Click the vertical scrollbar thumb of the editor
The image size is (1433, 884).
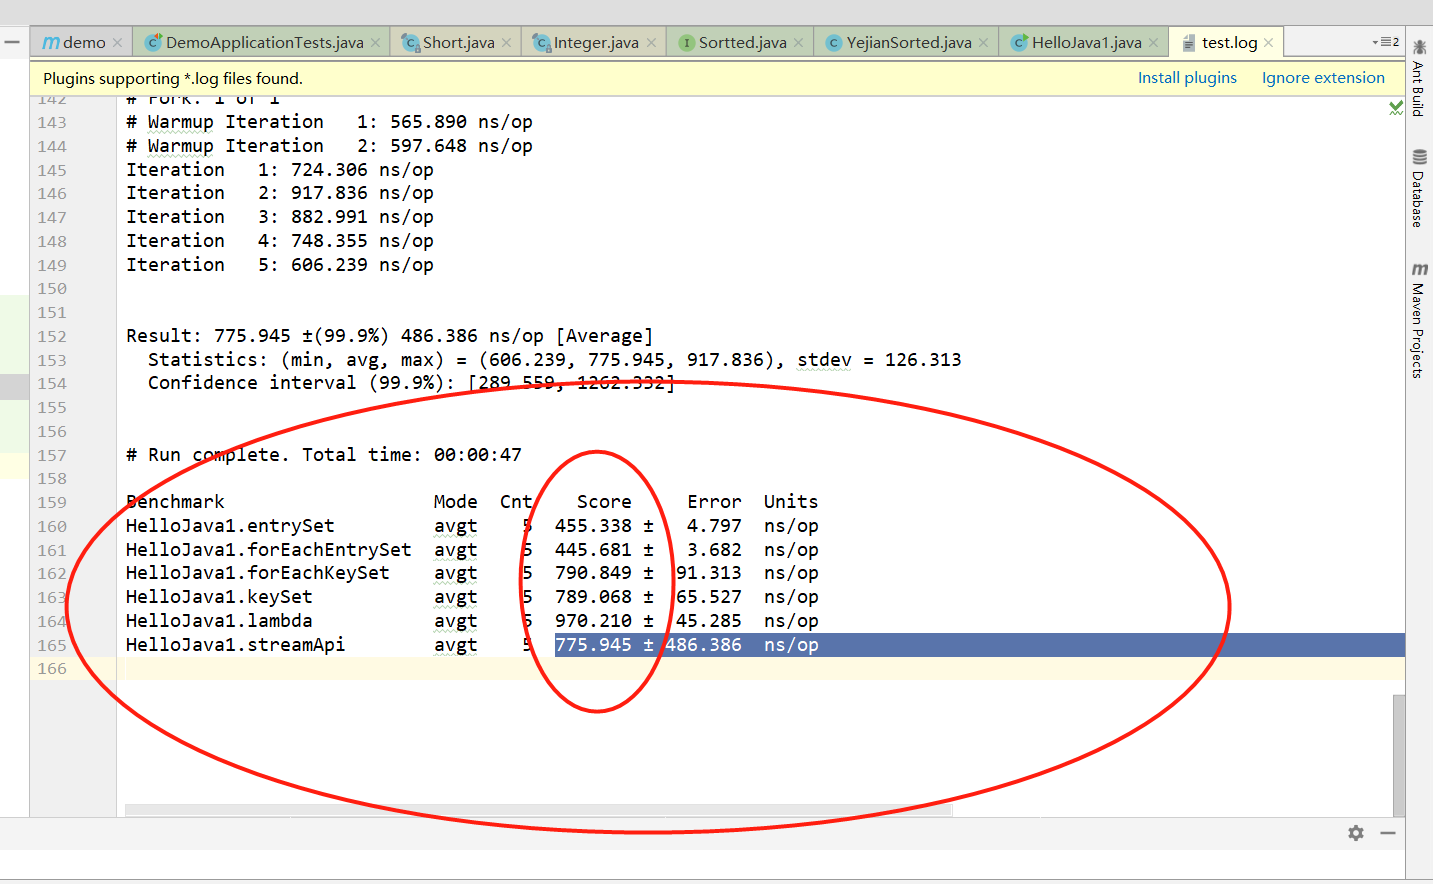[x=1399, y=756]
